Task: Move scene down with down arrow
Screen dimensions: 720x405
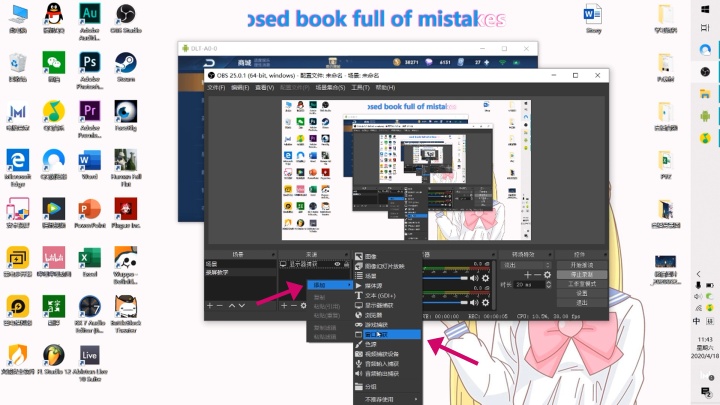Action: [242, 305]
